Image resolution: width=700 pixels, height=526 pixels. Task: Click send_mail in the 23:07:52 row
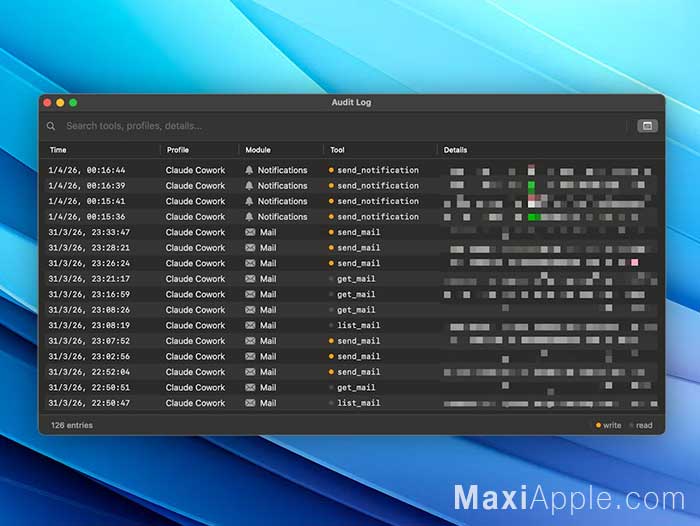pos(358,341)
